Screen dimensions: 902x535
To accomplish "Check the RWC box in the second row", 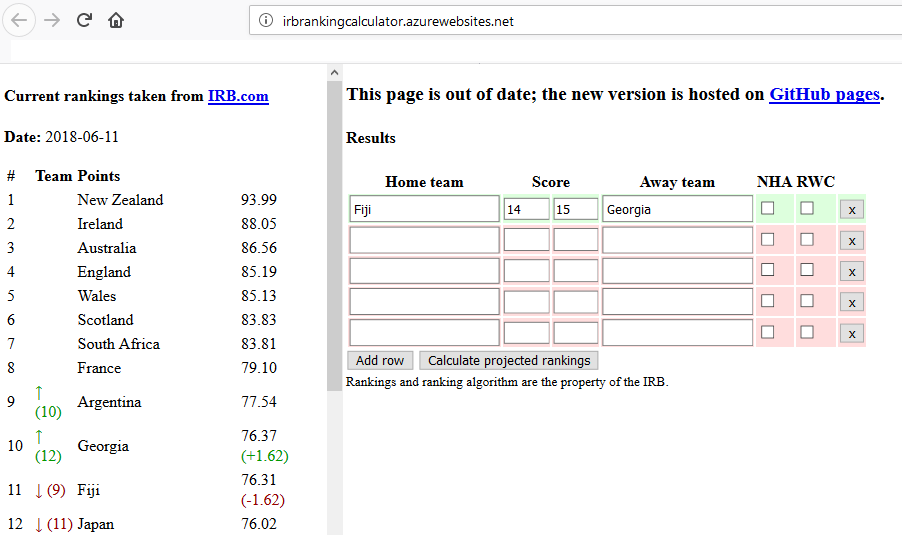I will coord(807,239).
